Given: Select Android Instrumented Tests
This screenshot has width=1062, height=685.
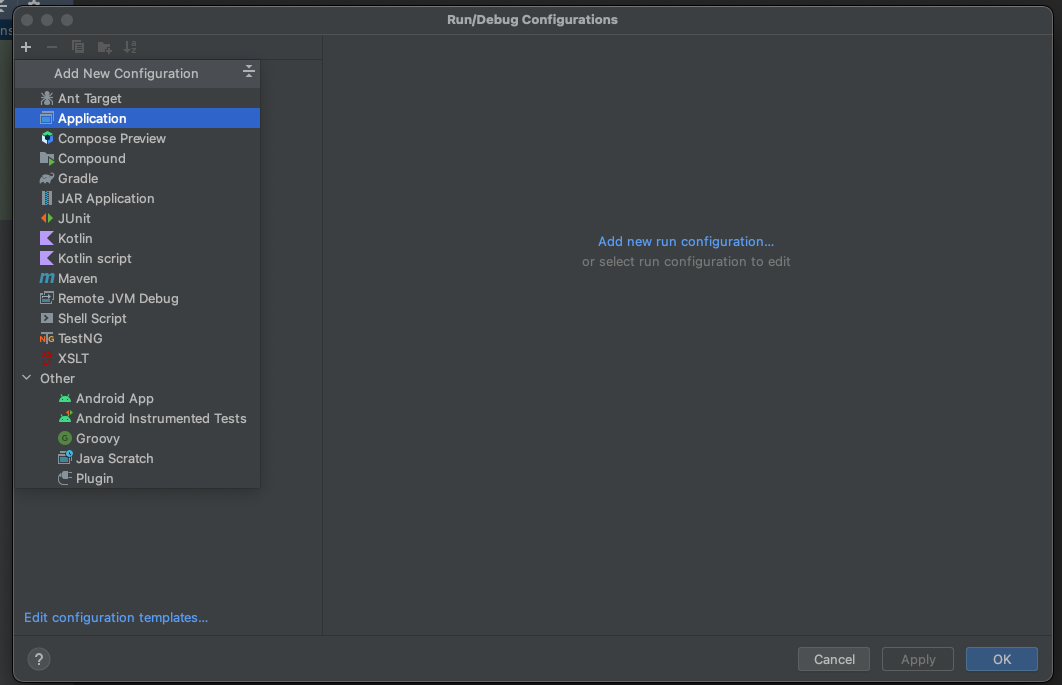Looking at the screenshot, I should coord(160,418).
